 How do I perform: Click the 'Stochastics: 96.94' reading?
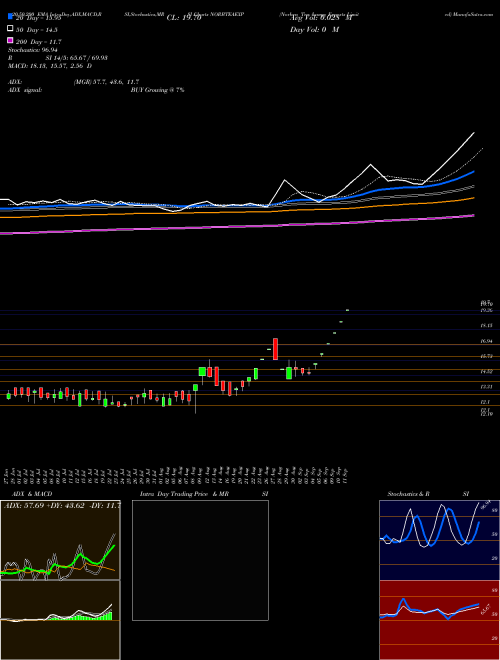(33, 50)
